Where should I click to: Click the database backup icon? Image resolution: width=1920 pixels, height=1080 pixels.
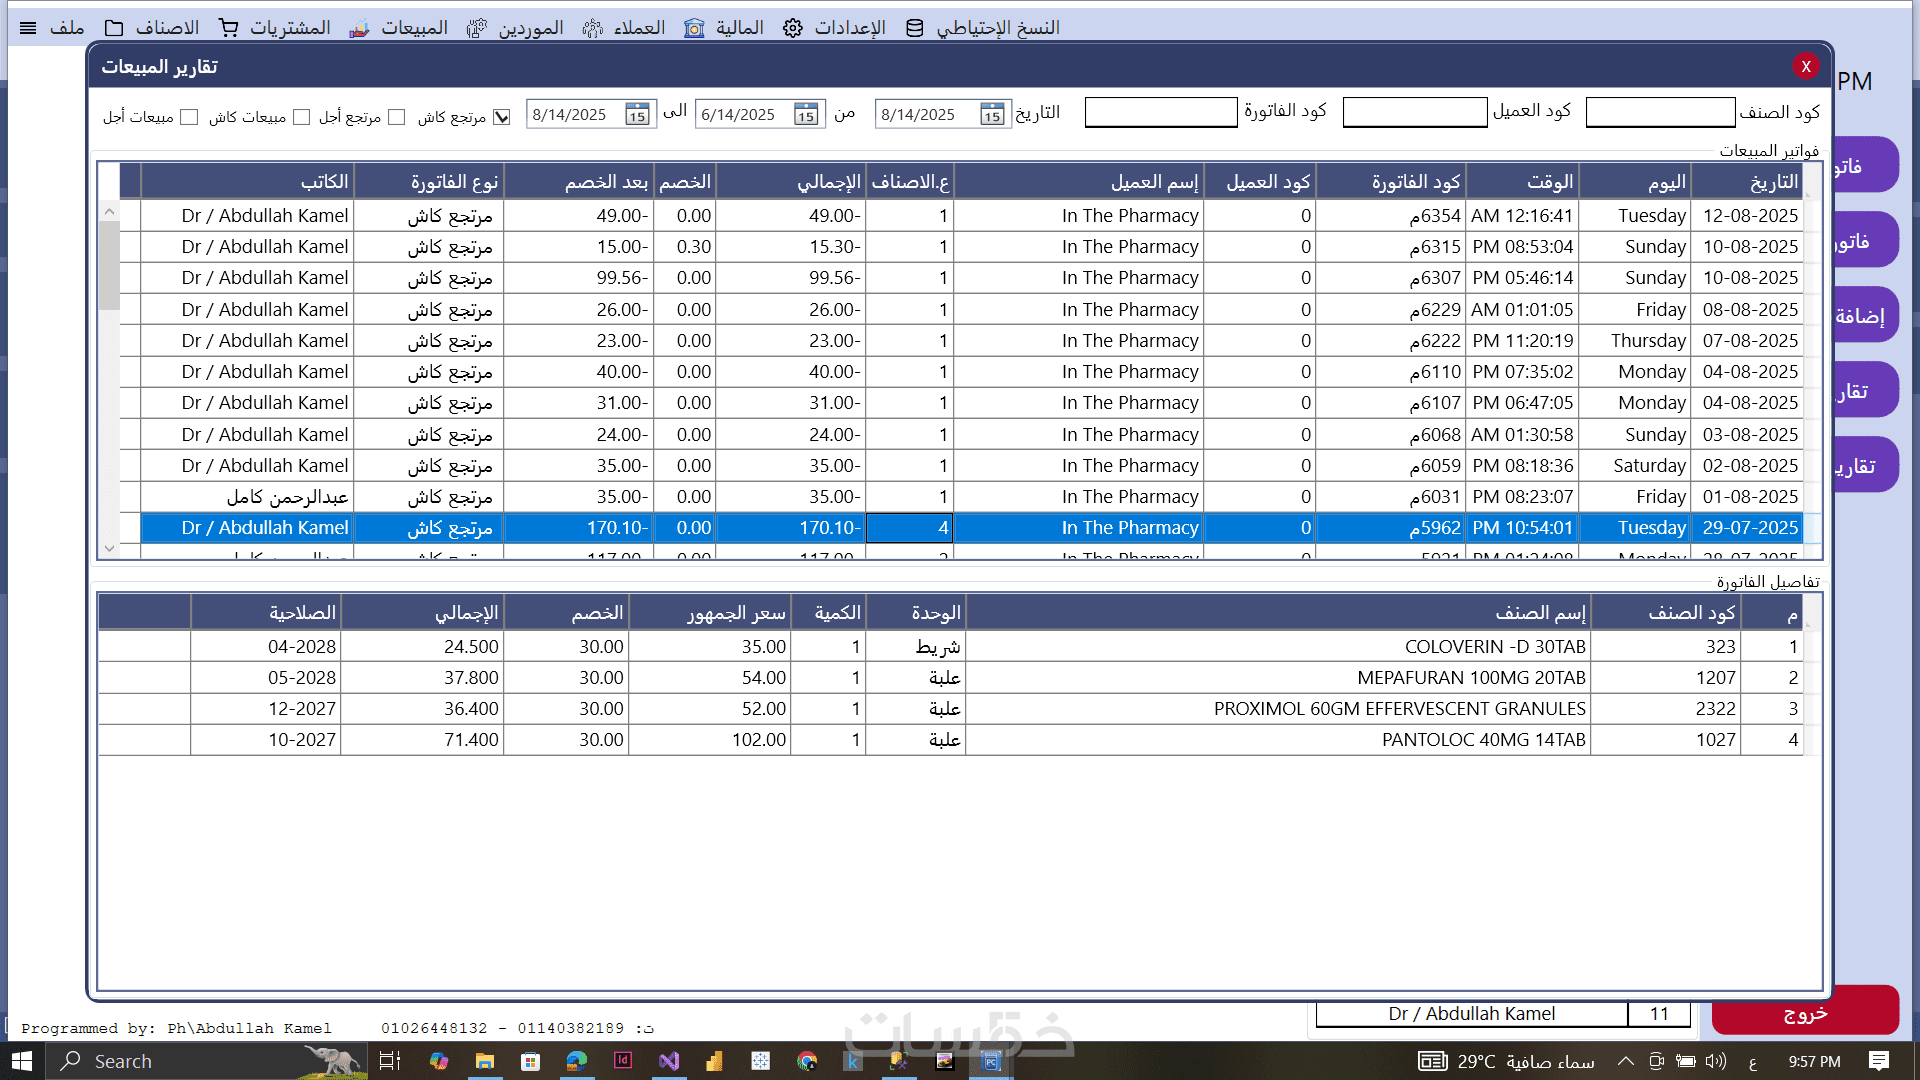914,28
